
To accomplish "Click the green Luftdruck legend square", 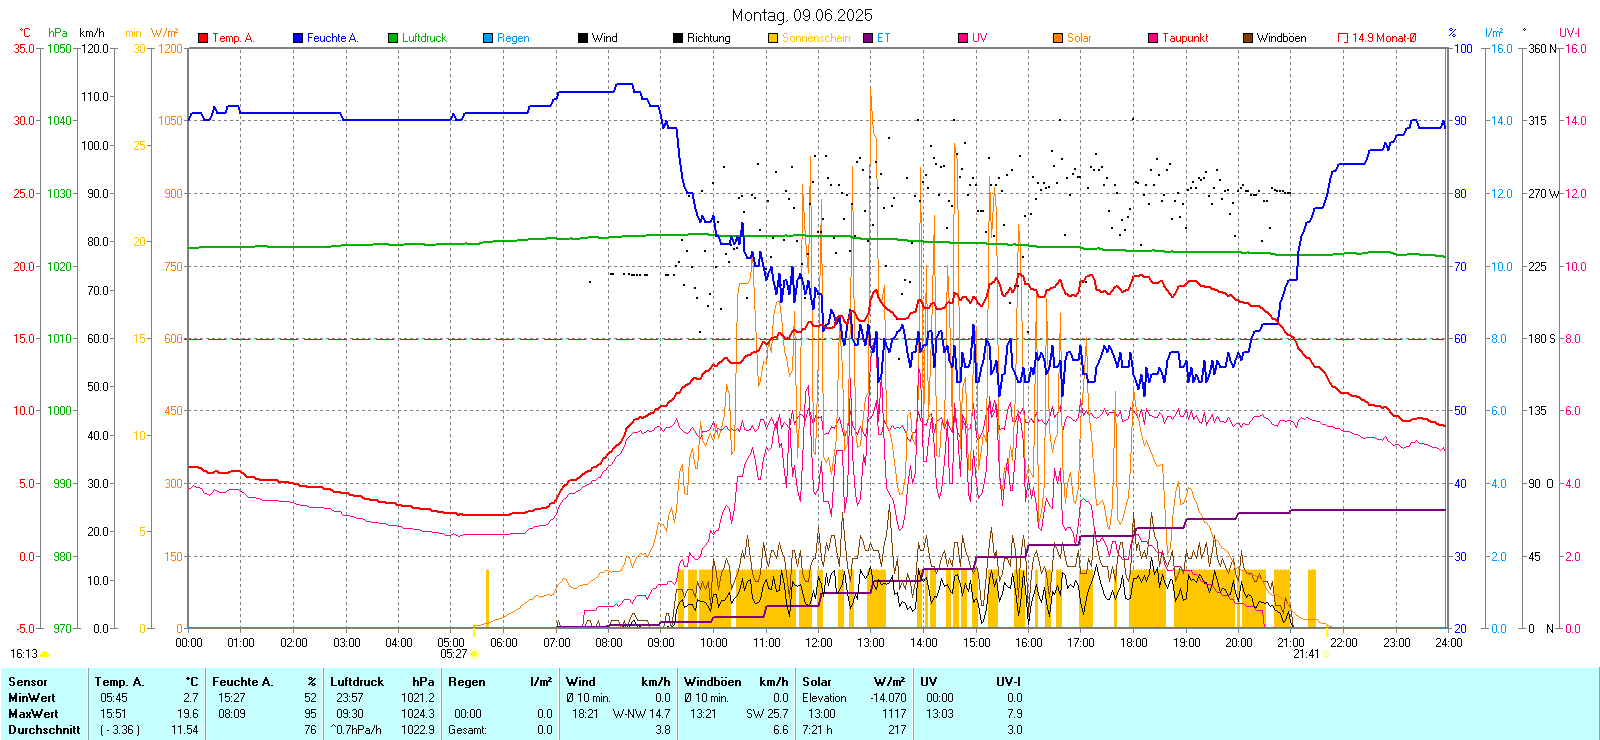I will (393, 38).
